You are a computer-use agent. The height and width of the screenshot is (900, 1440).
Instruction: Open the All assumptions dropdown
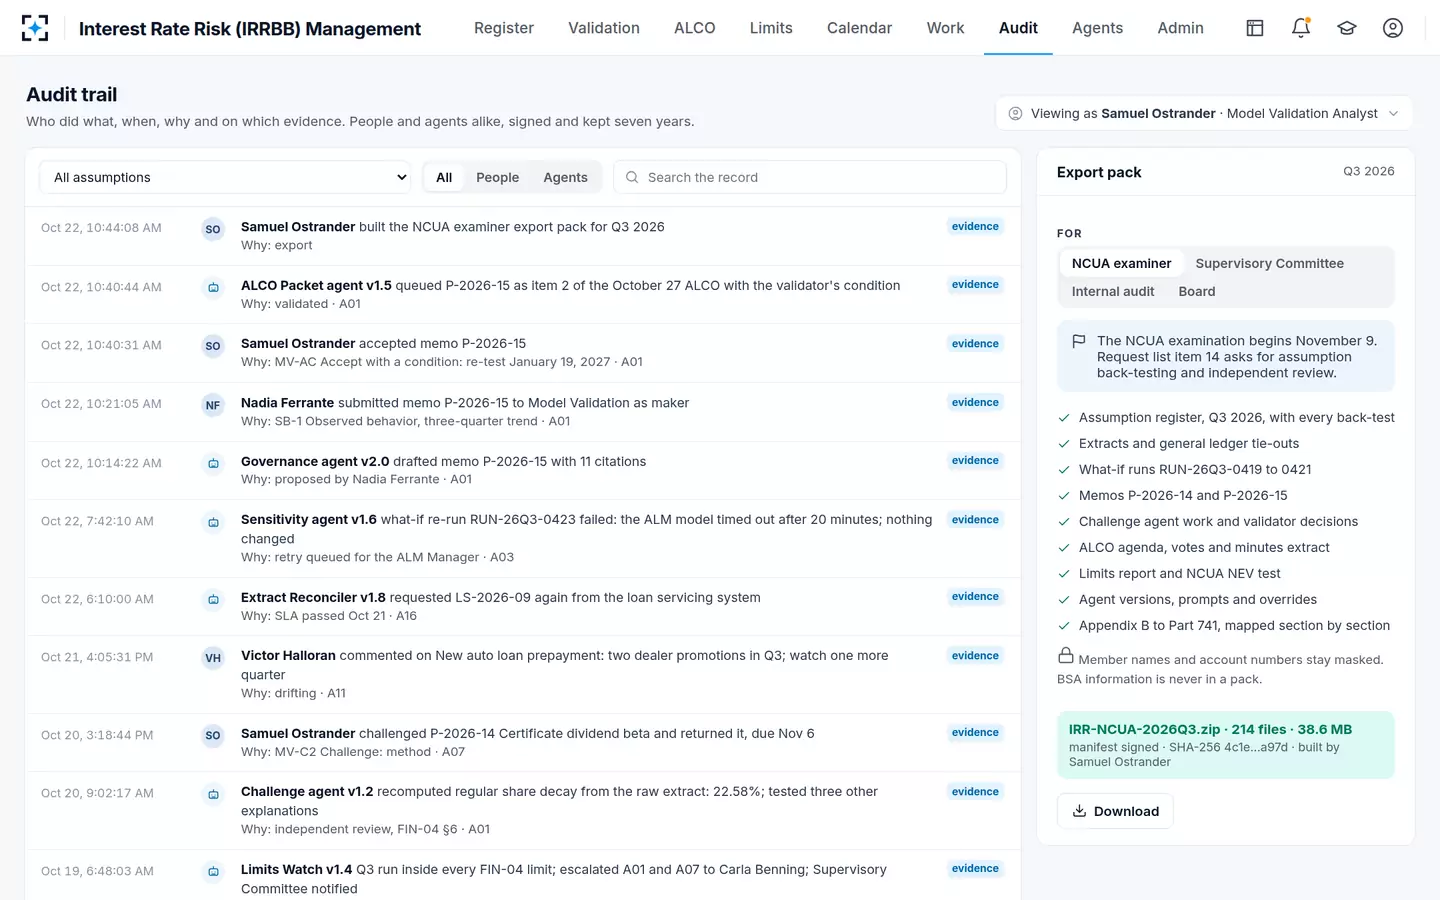pos(225,177)
